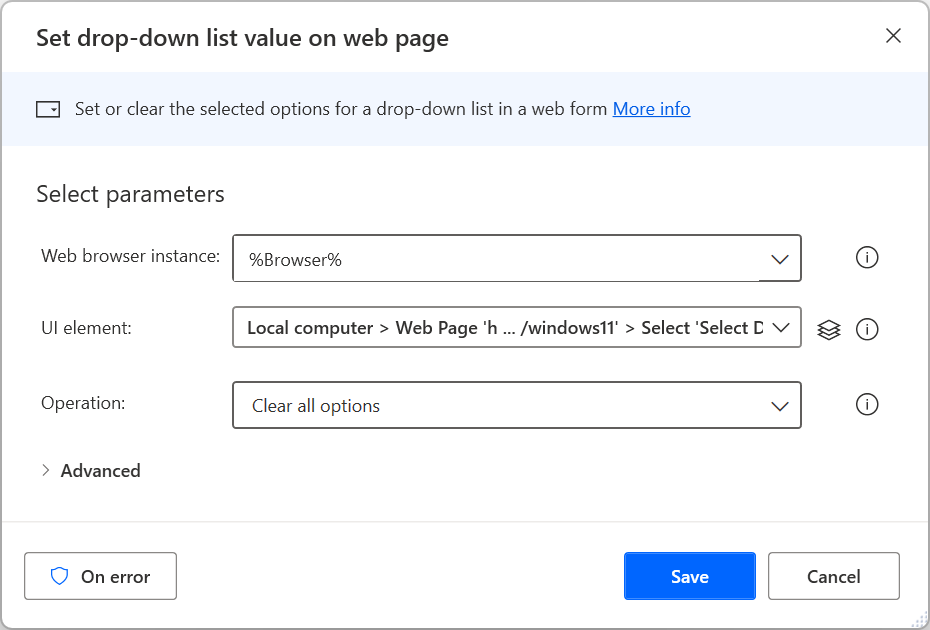The height and width of the screenshot is (630, 930).
Task: Select the %Browser% variable text field
Action: pos(450,257)
